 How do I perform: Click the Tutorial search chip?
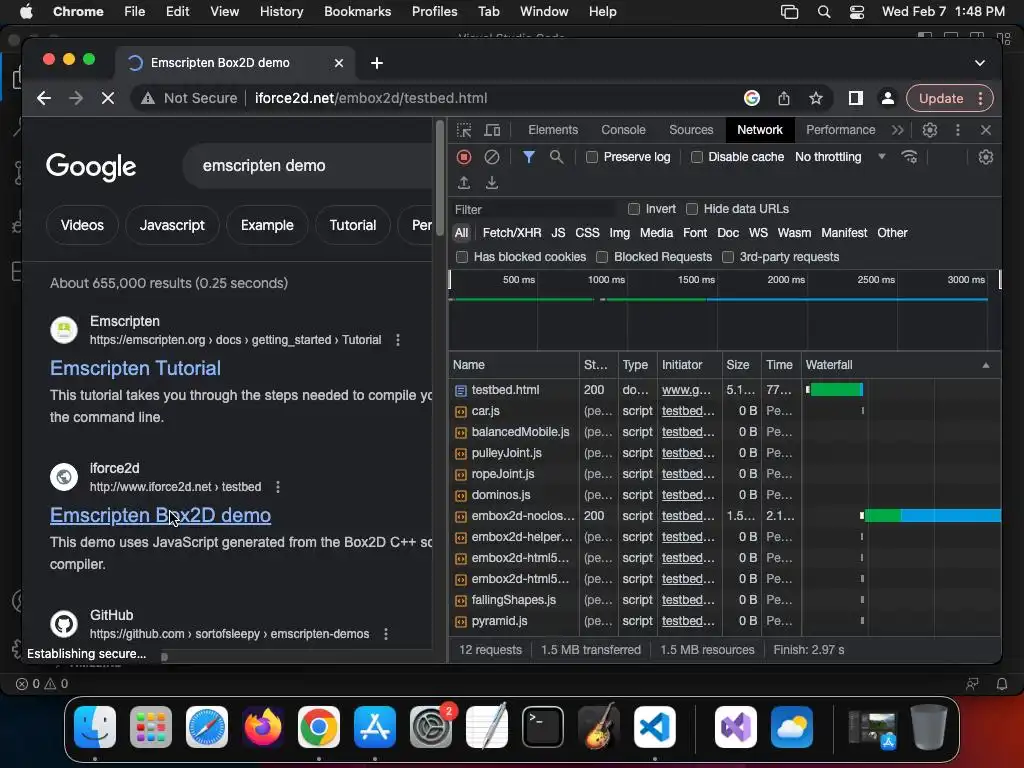click(x=353, y=225)
